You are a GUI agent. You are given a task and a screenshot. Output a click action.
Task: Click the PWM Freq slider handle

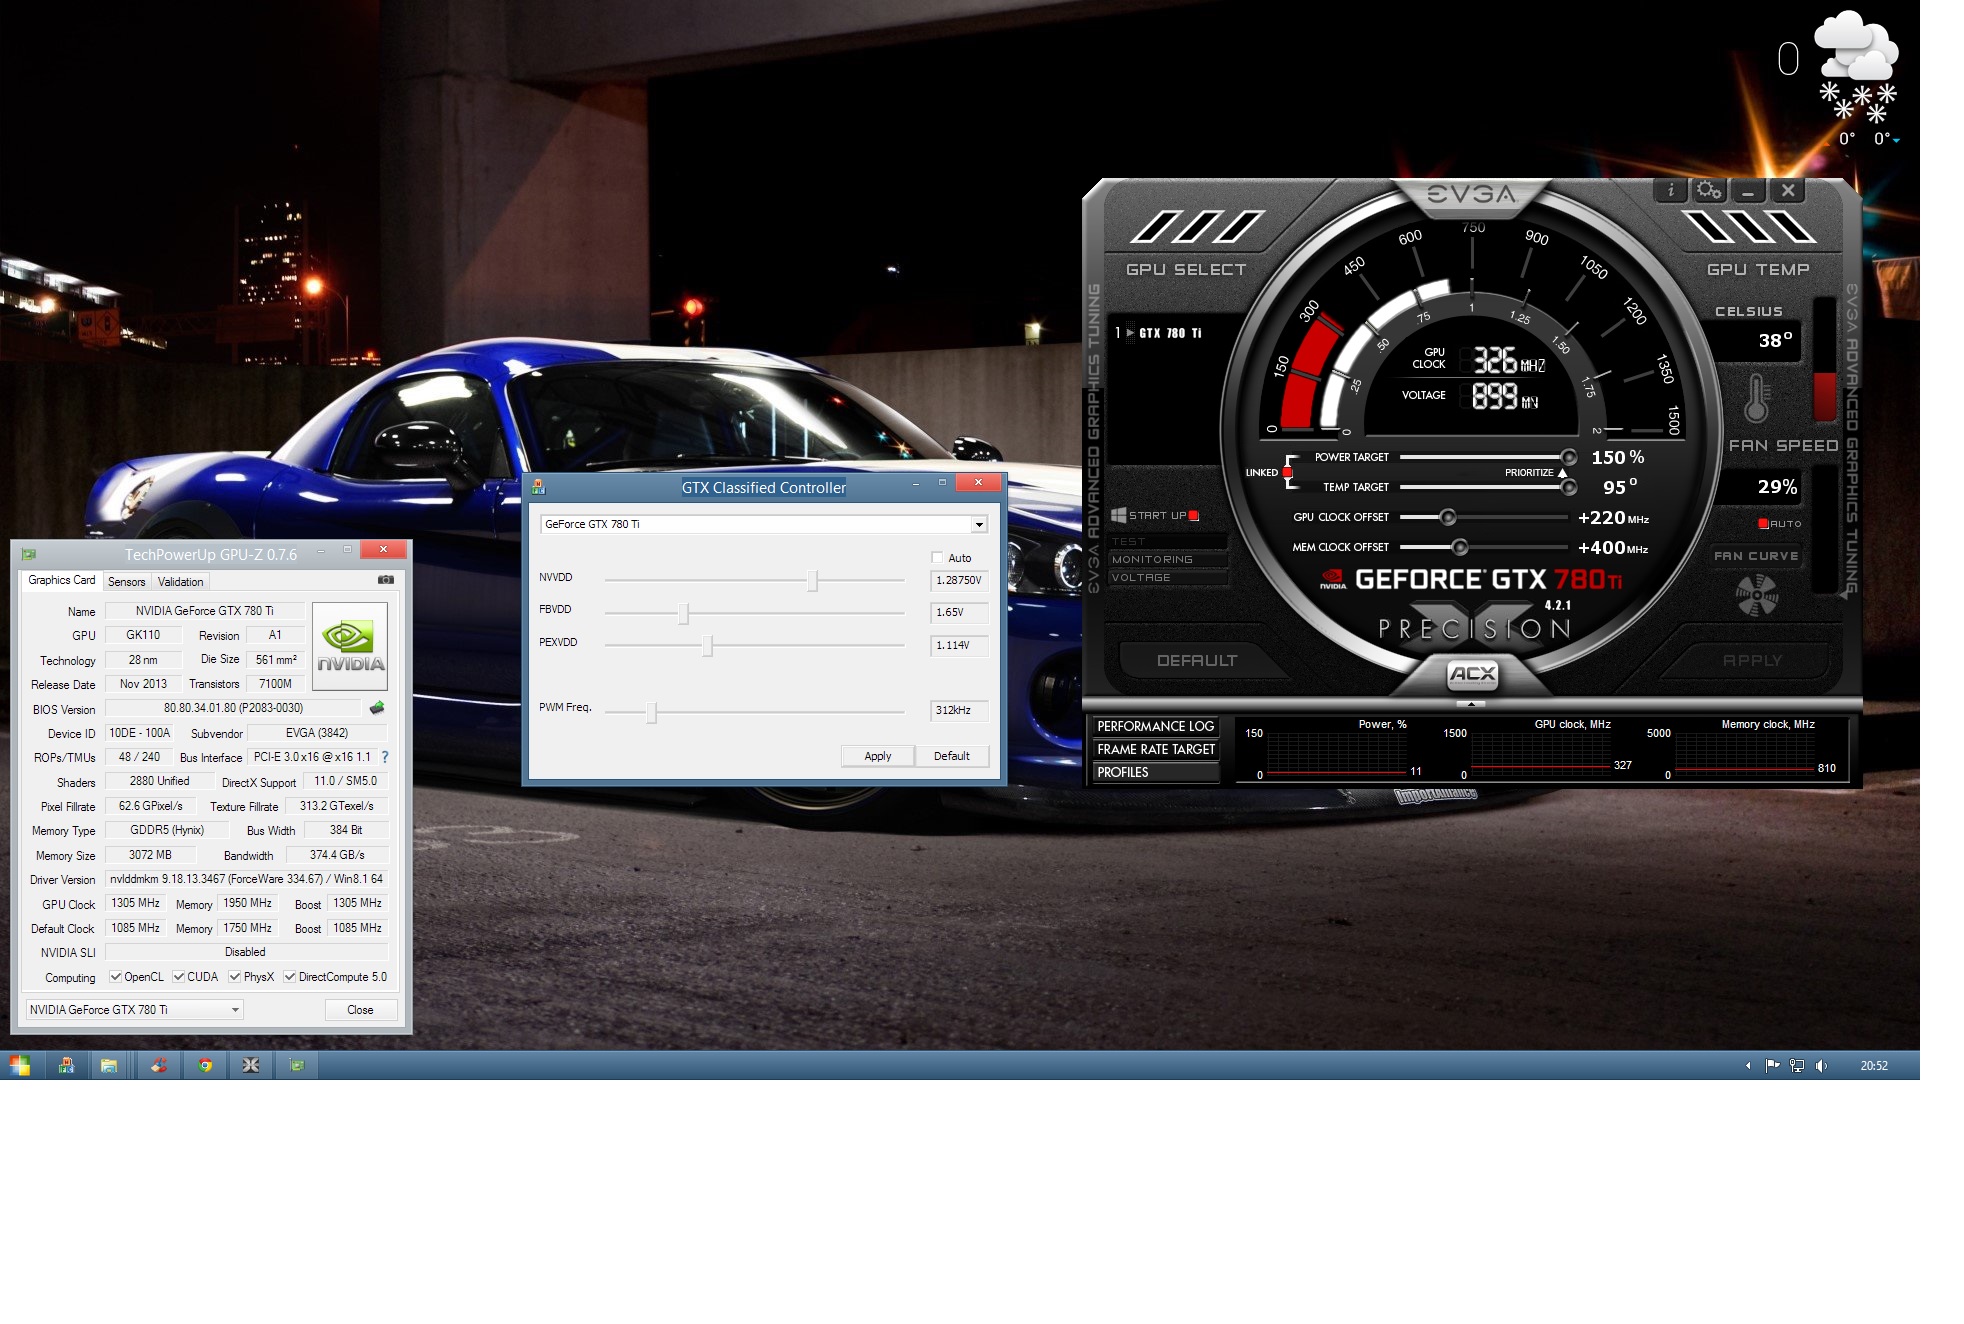pos(652,712)
